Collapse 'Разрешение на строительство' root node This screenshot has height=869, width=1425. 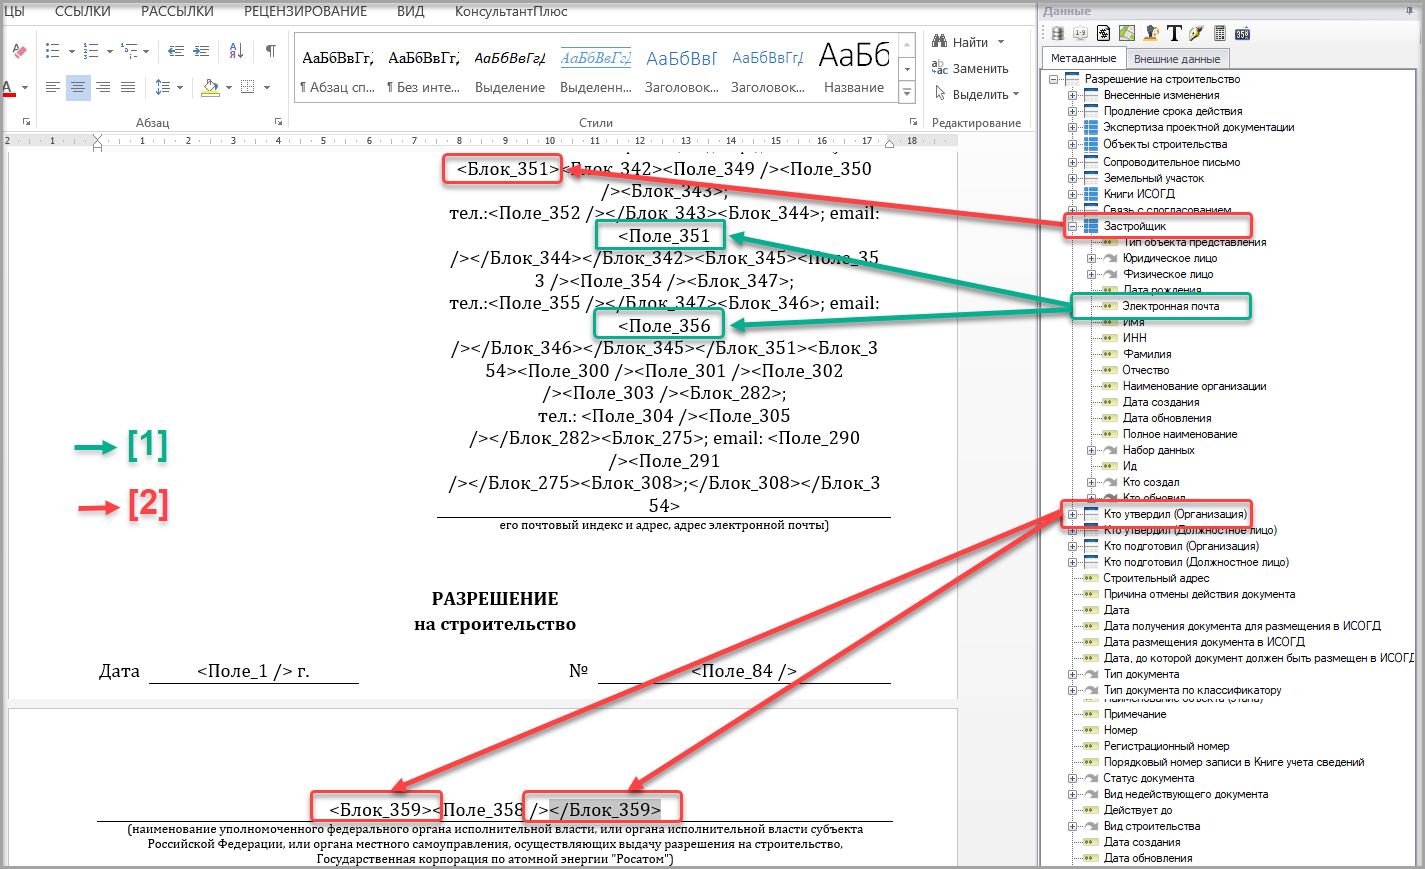tap(1053, 79)
